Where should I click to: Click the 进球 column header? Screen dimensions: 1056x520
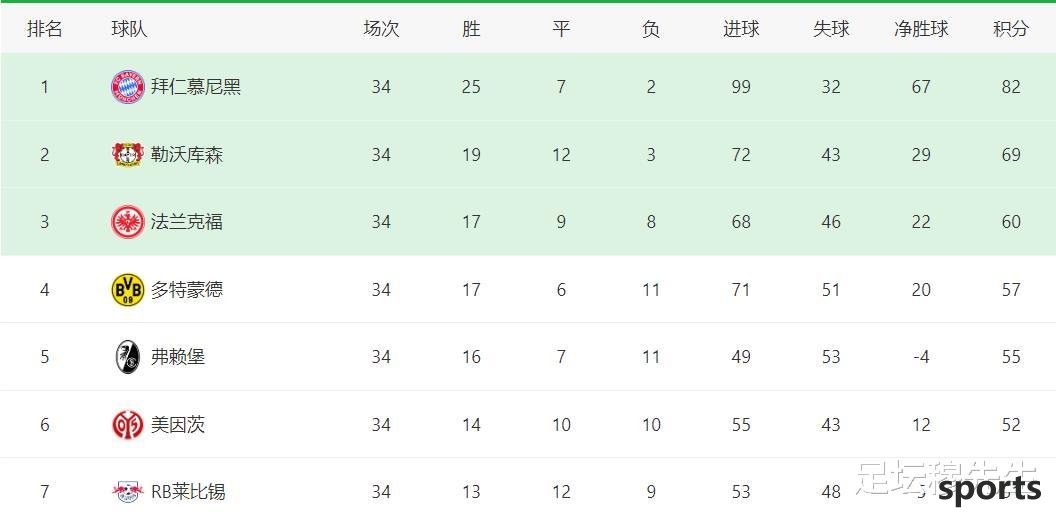[x=741, y=29]
